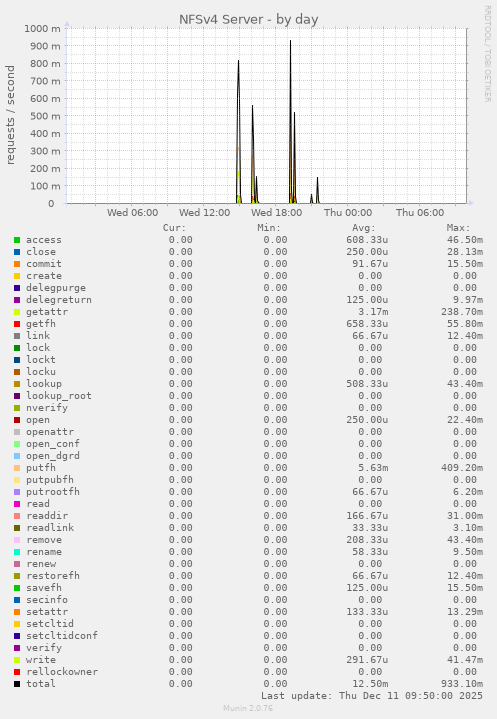497x719 pixels.
Task: Click the 1000 m y-axis label
Action: [42, 28]
